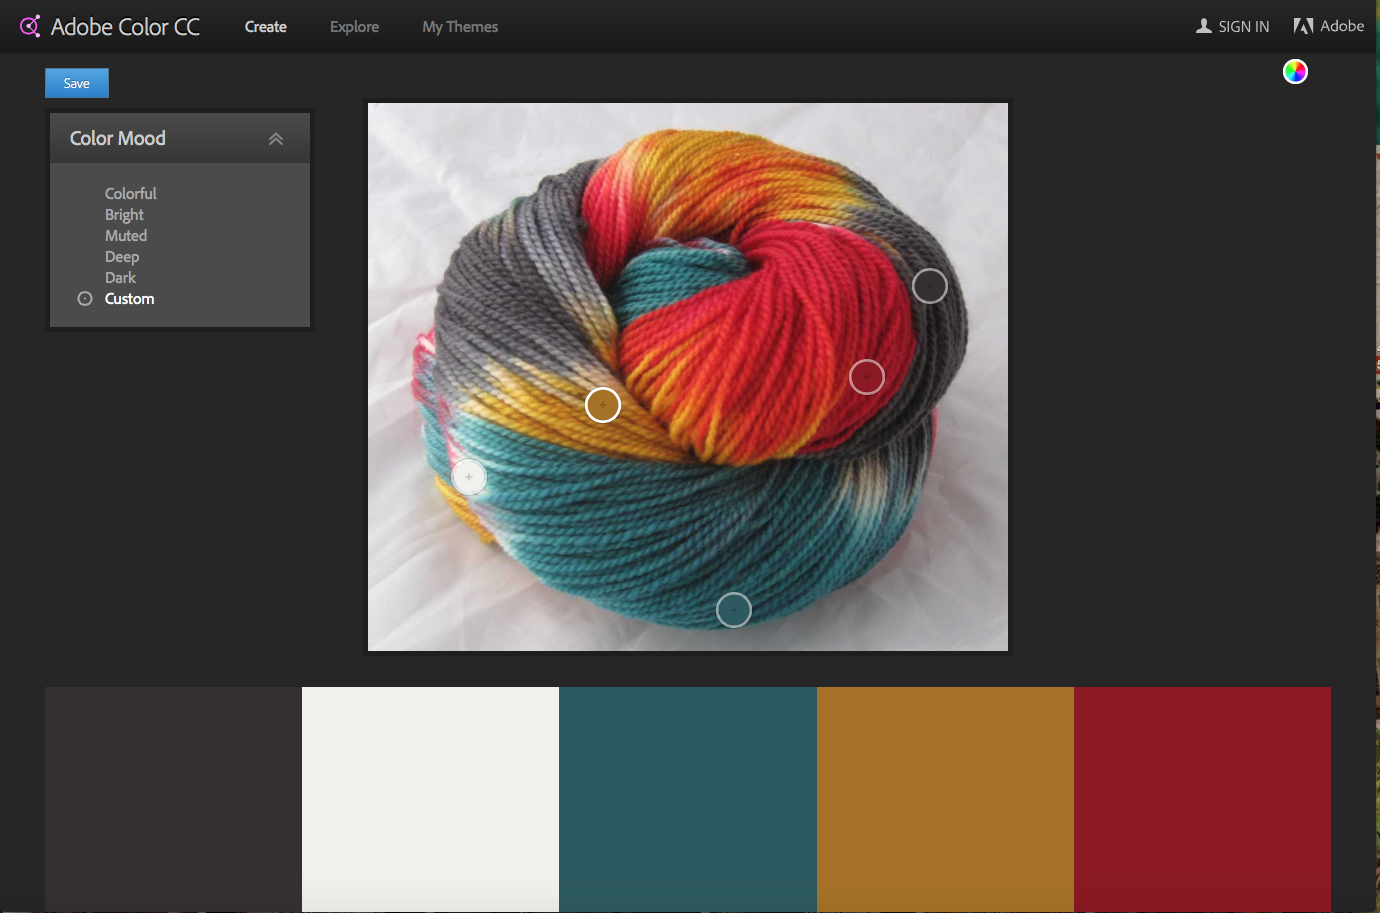The height and width of the screenshot is (913, 1380).
Task: Click the user silhouette icon beside SIGN IN
Action: pos(1204,26)
